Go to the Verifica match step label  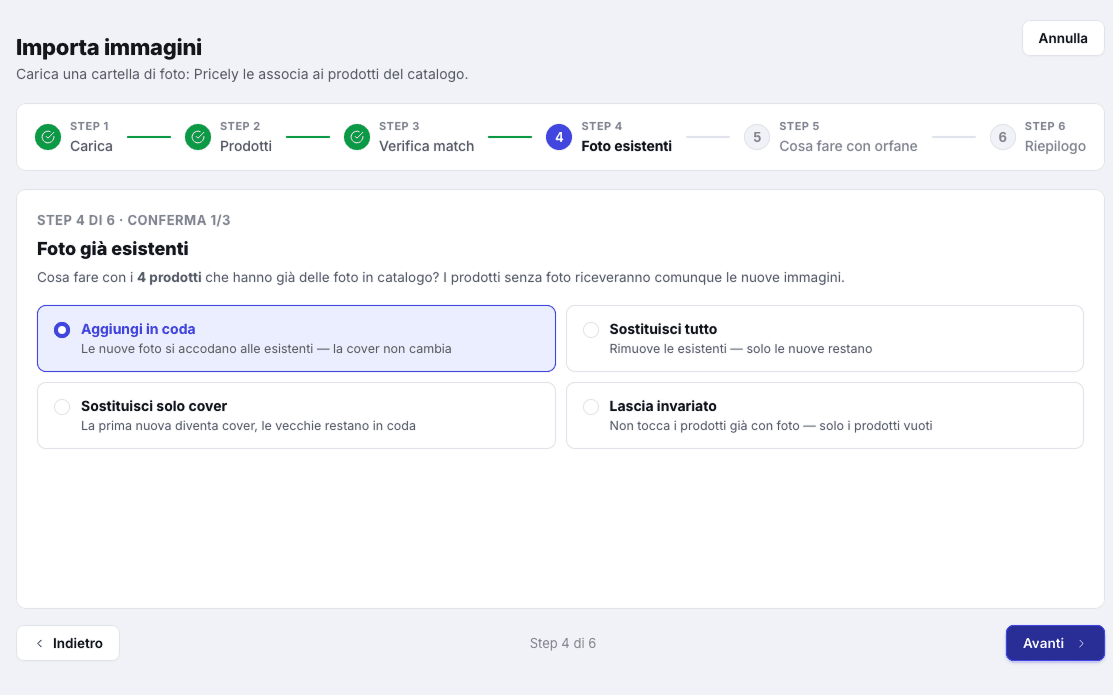tap(427, 146)
